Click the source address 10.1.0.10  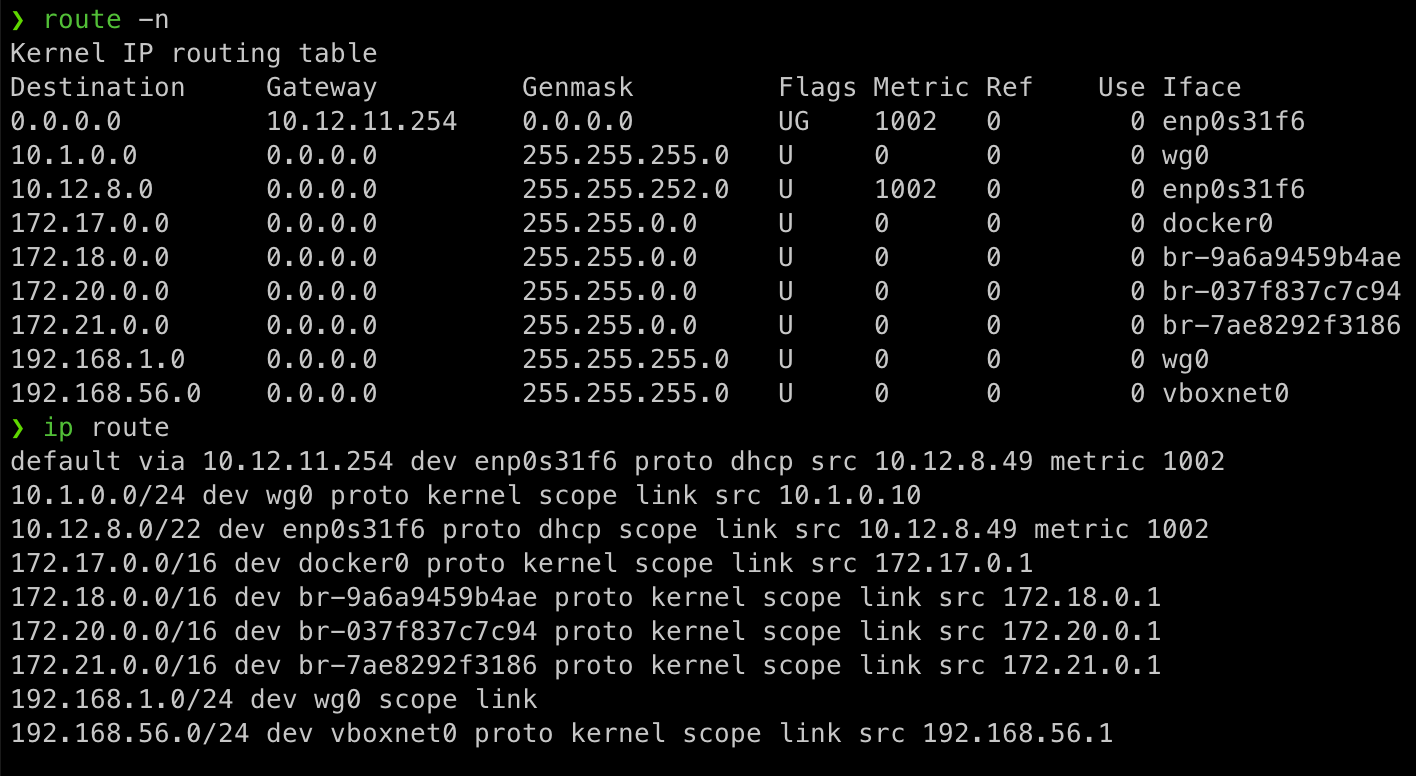point(850,496)
